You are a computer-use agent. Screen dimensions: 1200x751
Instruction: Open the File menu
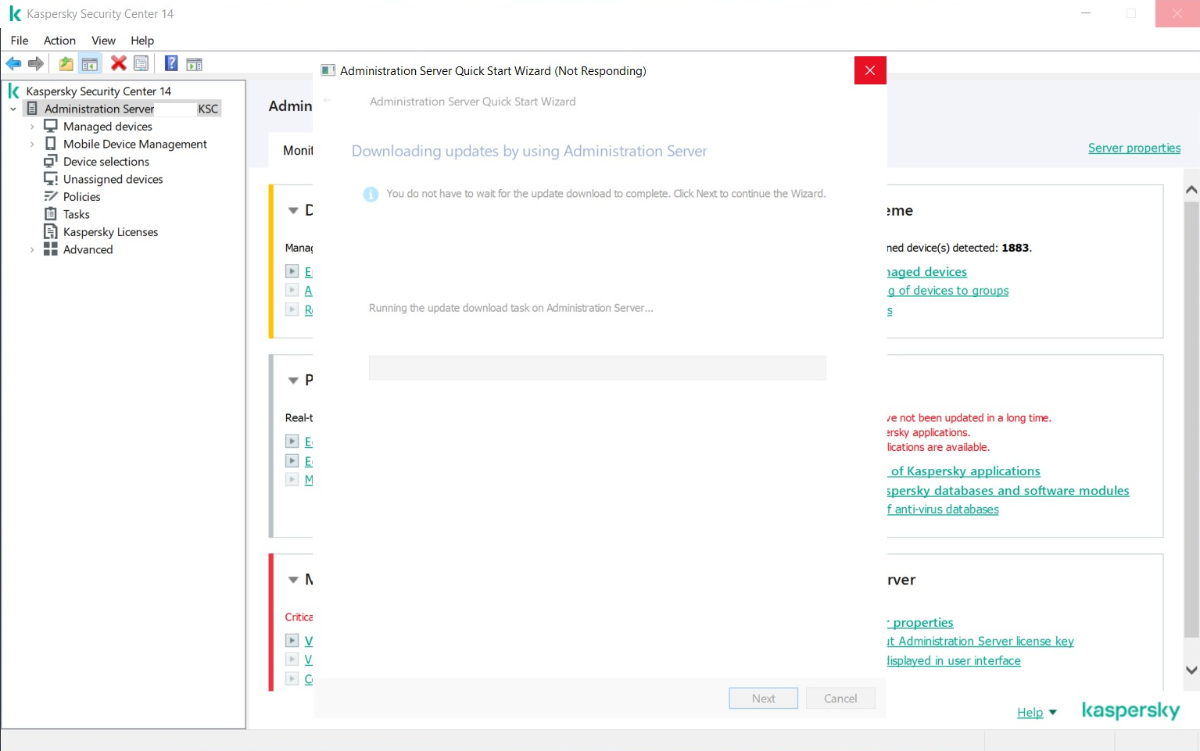20,41
